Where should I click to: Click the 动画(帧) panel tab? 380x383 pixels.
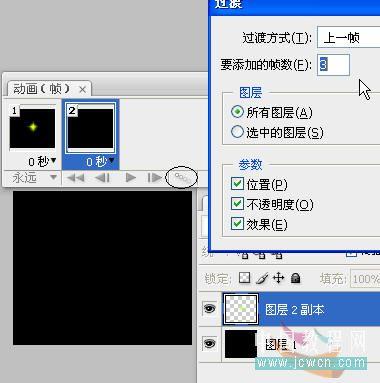[x=49, y=89]
